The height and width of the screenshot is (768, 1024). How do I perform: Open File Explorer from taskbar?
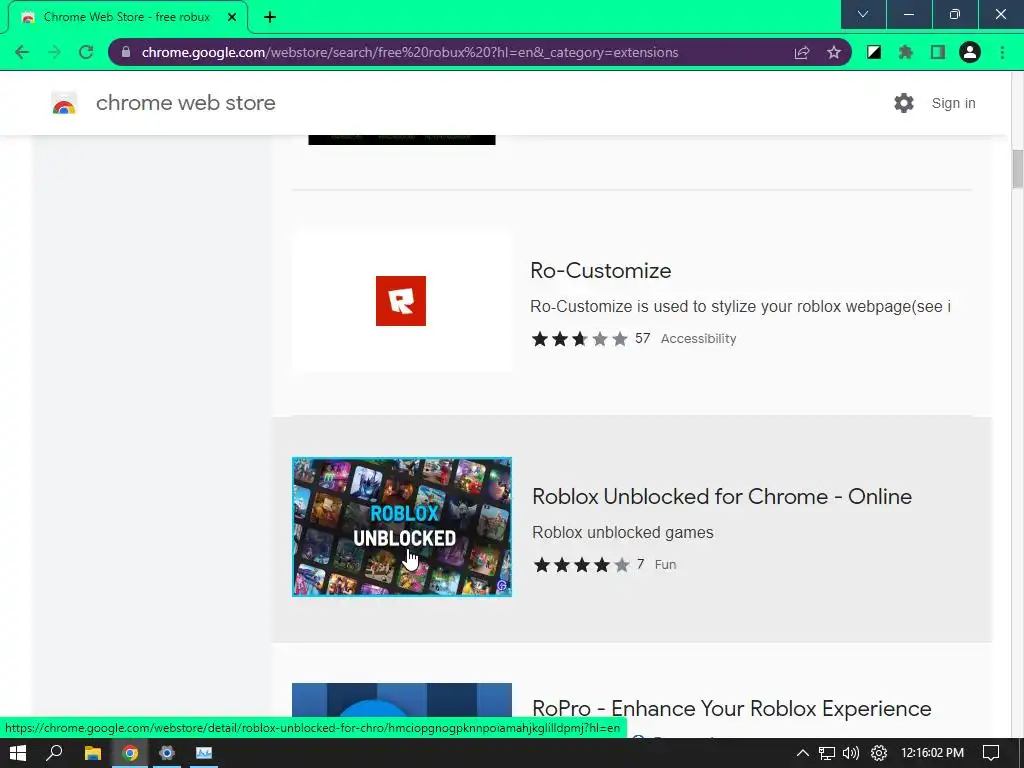point(93,753)
